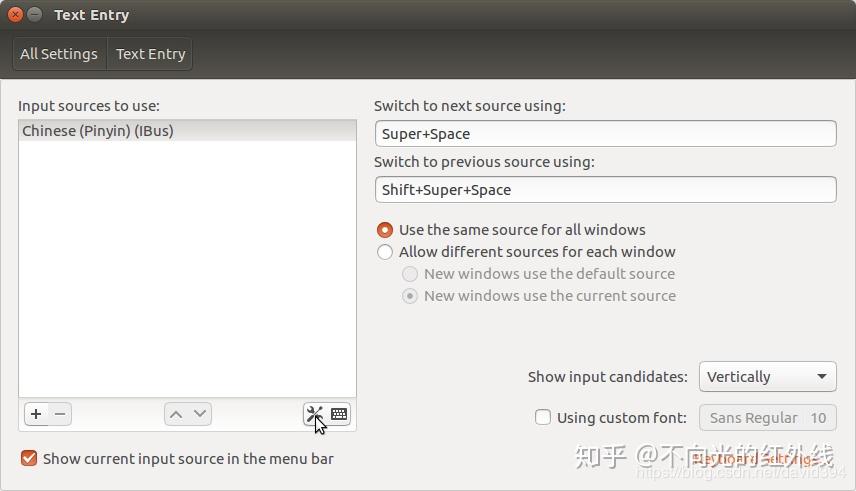The image size is (856, 491).
Task: Move selected input source up
Action: [x=176, y=414]
